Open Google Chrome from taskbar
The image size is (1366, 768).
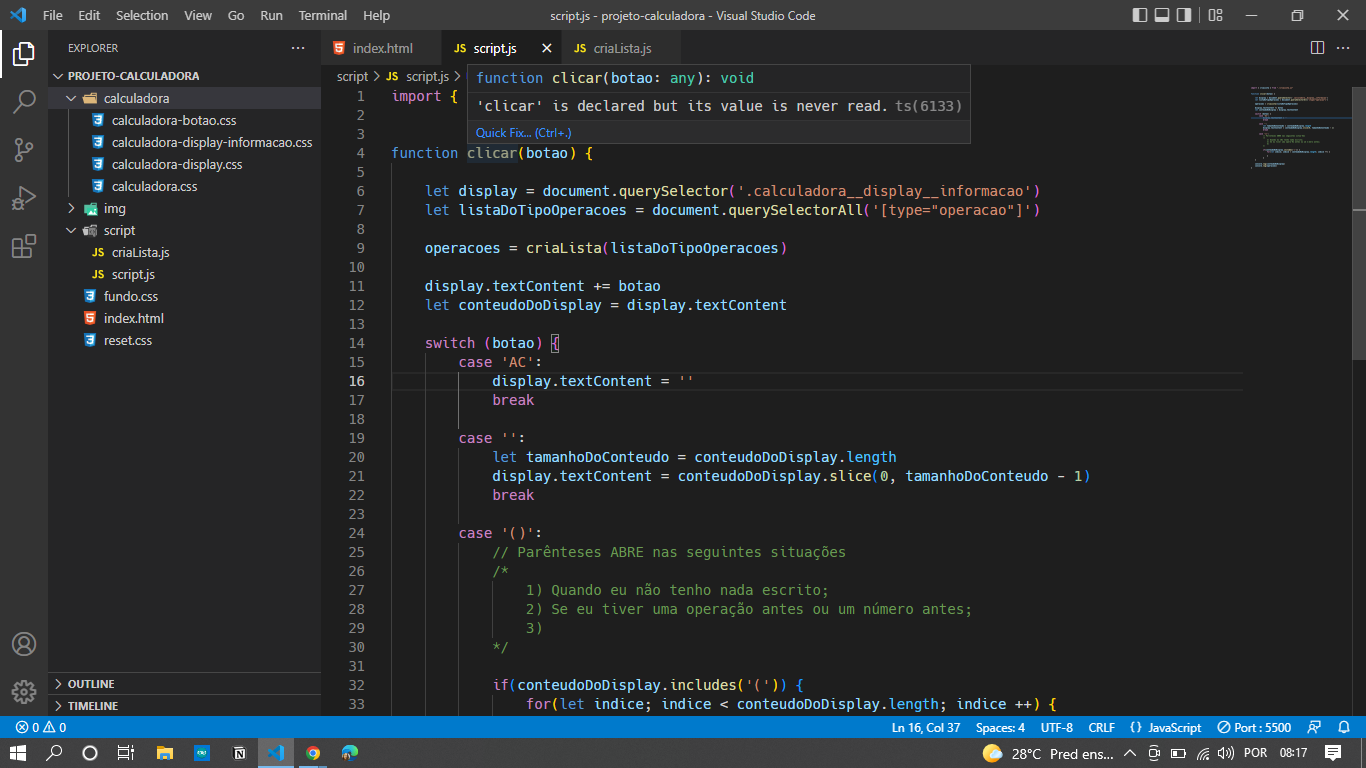(x=313, y=753)
